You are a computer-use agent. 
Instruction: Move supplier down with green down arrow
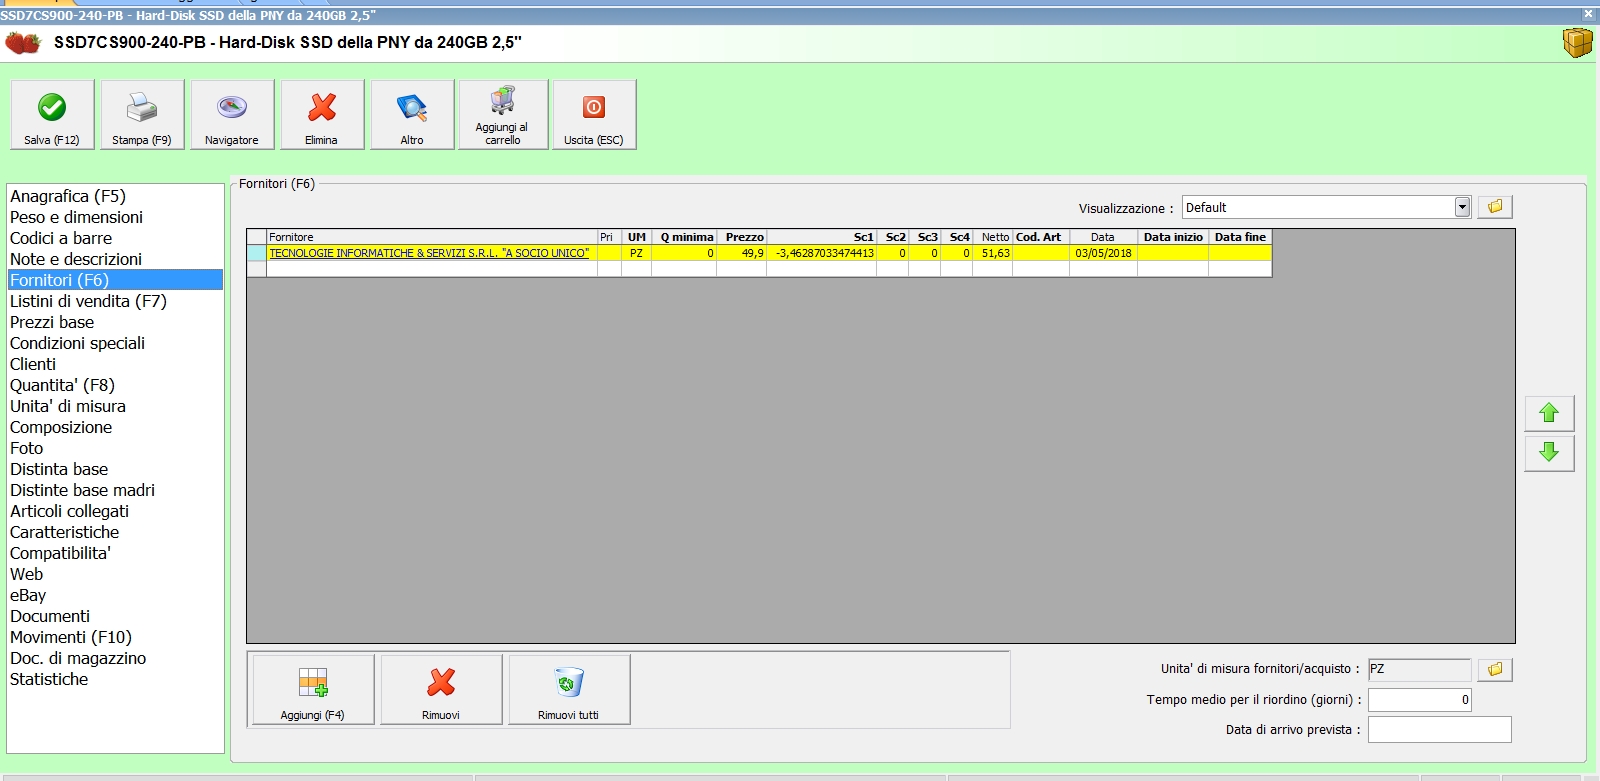(1549, 453)
